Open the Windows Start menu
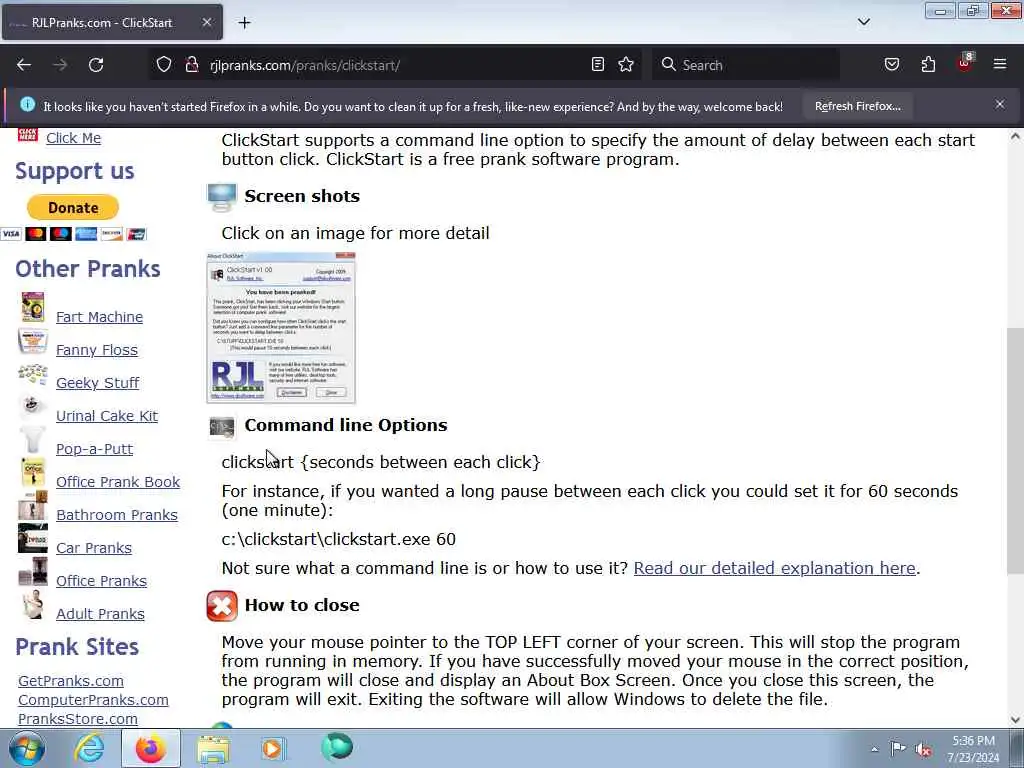 [27, 748]
